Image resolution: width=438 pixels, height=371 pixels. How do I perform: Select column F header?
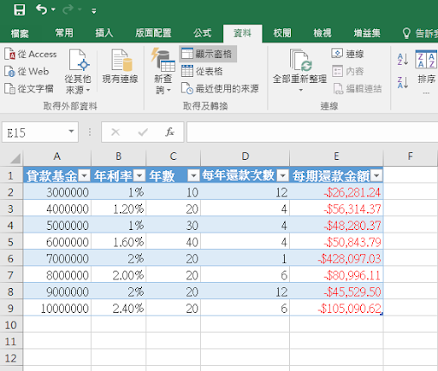[410, 157]
